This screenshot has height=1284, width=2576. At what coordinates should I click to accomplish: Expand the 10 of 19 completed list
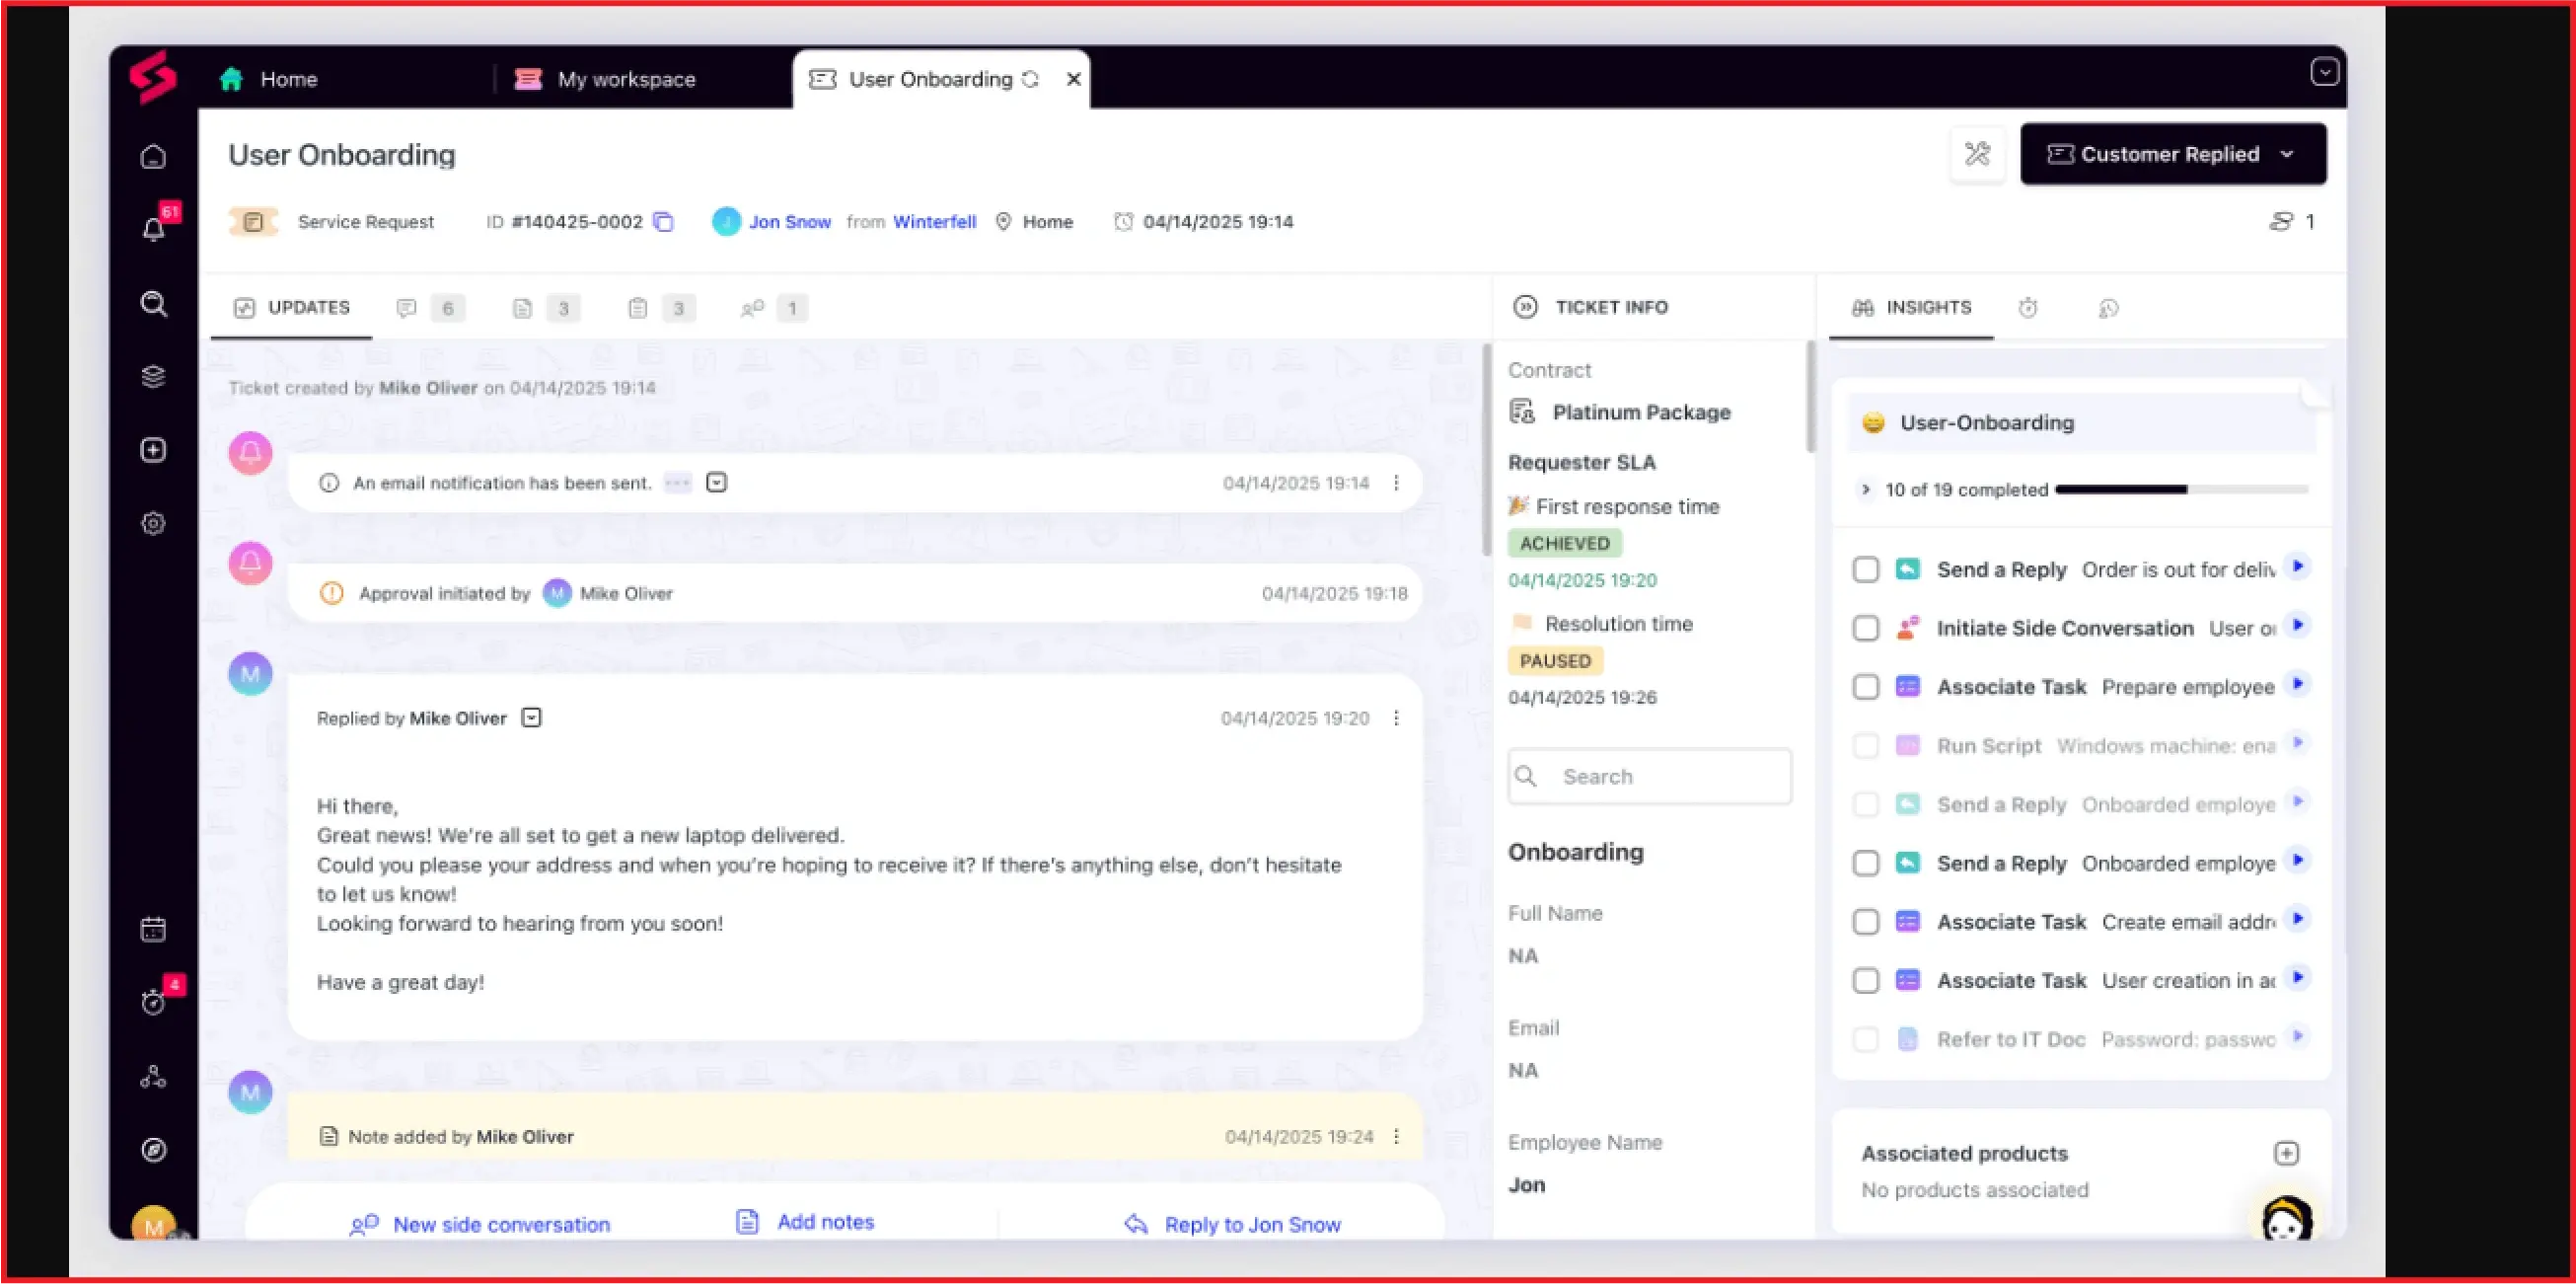[1866, 490]
